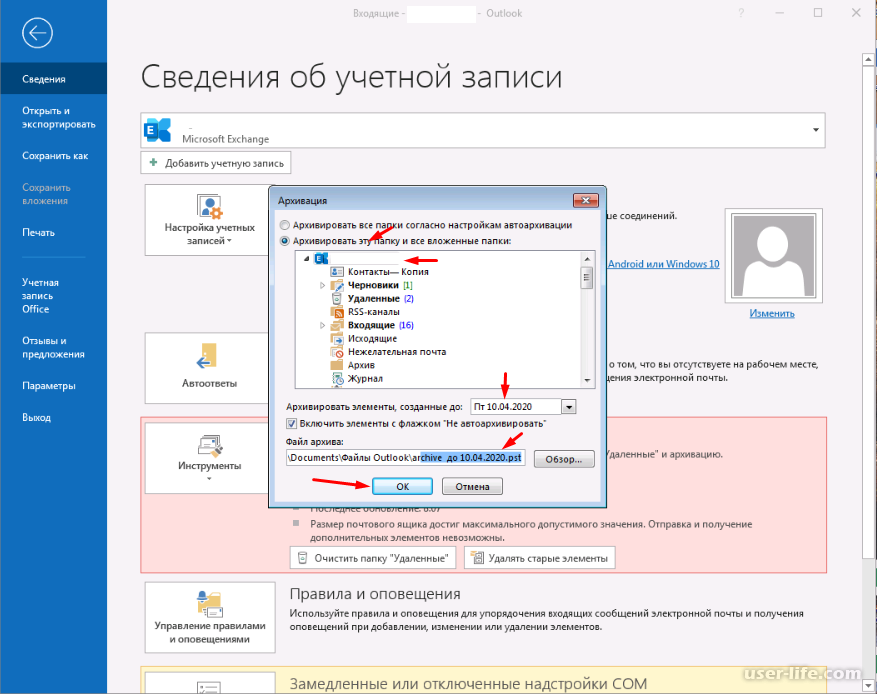
Task: Select the Нежелательная почта folder name
Action: click(397, 352)
